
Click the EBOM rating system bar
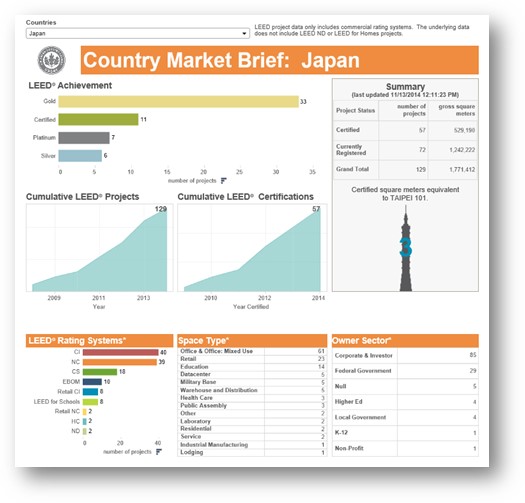pyautogui.click(x=92, y=382)
